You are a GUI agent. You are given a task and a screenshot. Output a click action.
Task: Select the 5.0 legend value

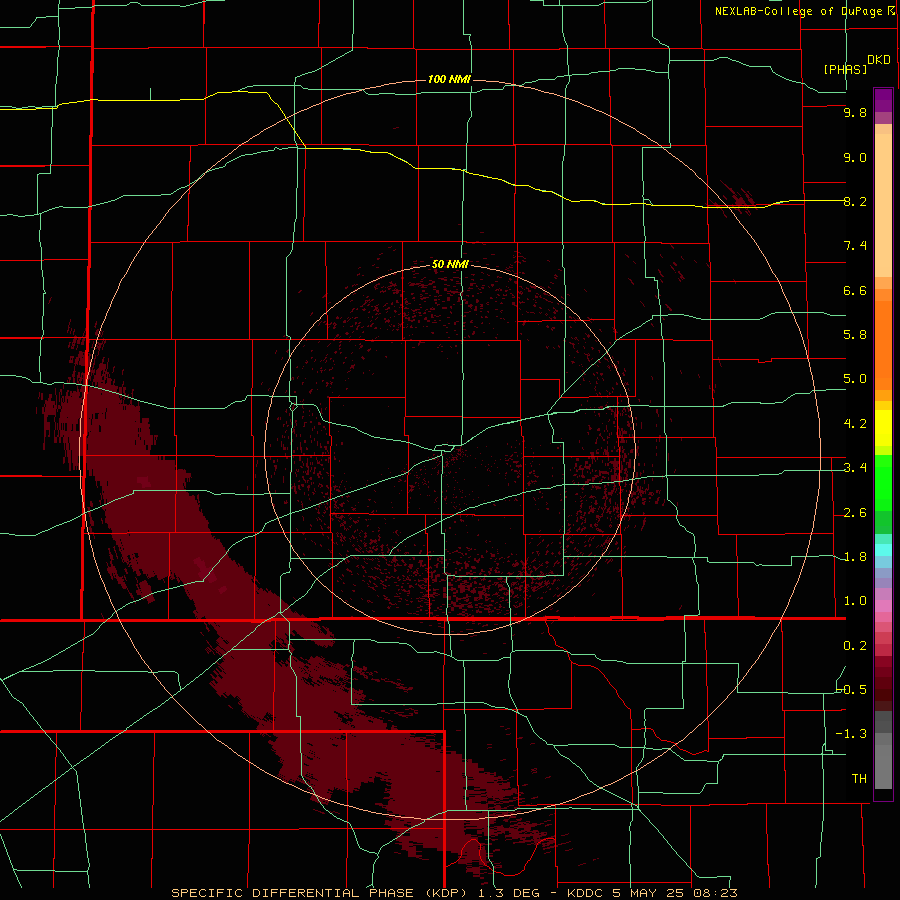855,379
